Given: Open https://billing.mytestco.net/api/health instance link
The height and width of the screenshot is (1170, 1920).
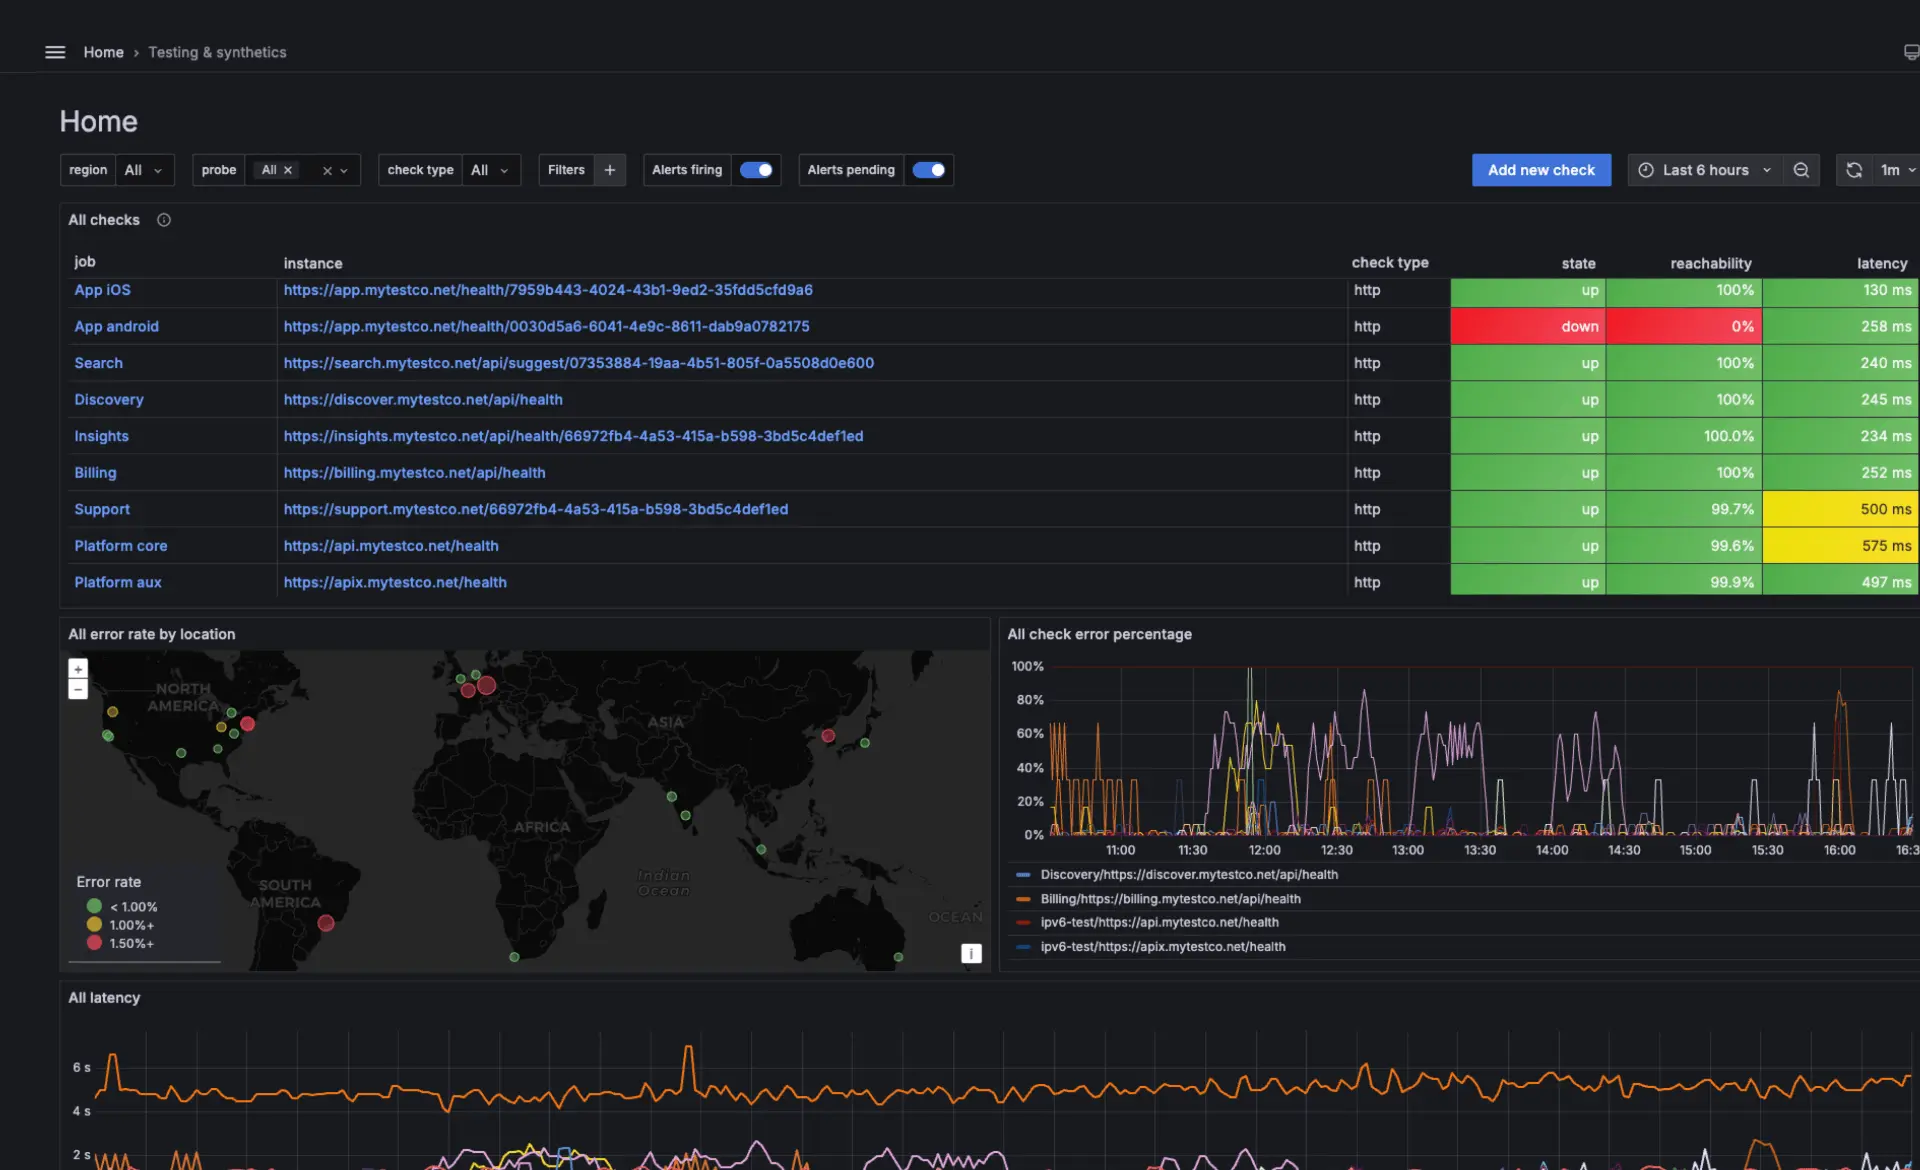Looking at the screenshot, I should point(414,473).
